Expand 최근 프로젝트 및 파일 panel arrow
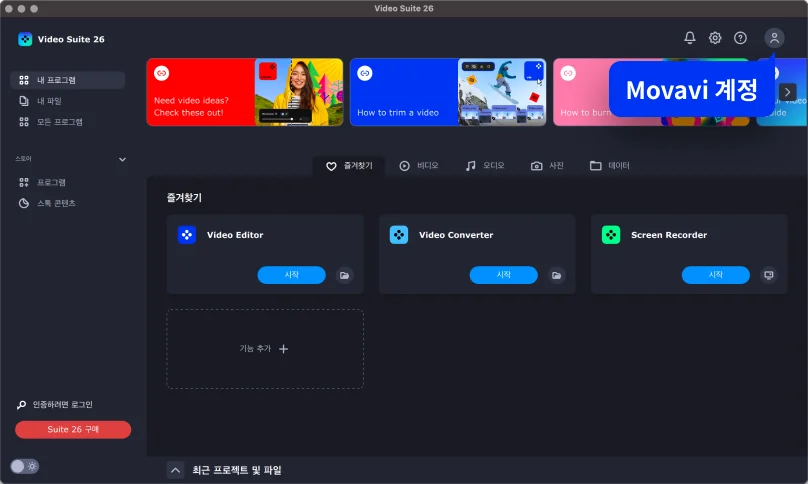The width and height of the screenshot is (808, 484). 175,470
